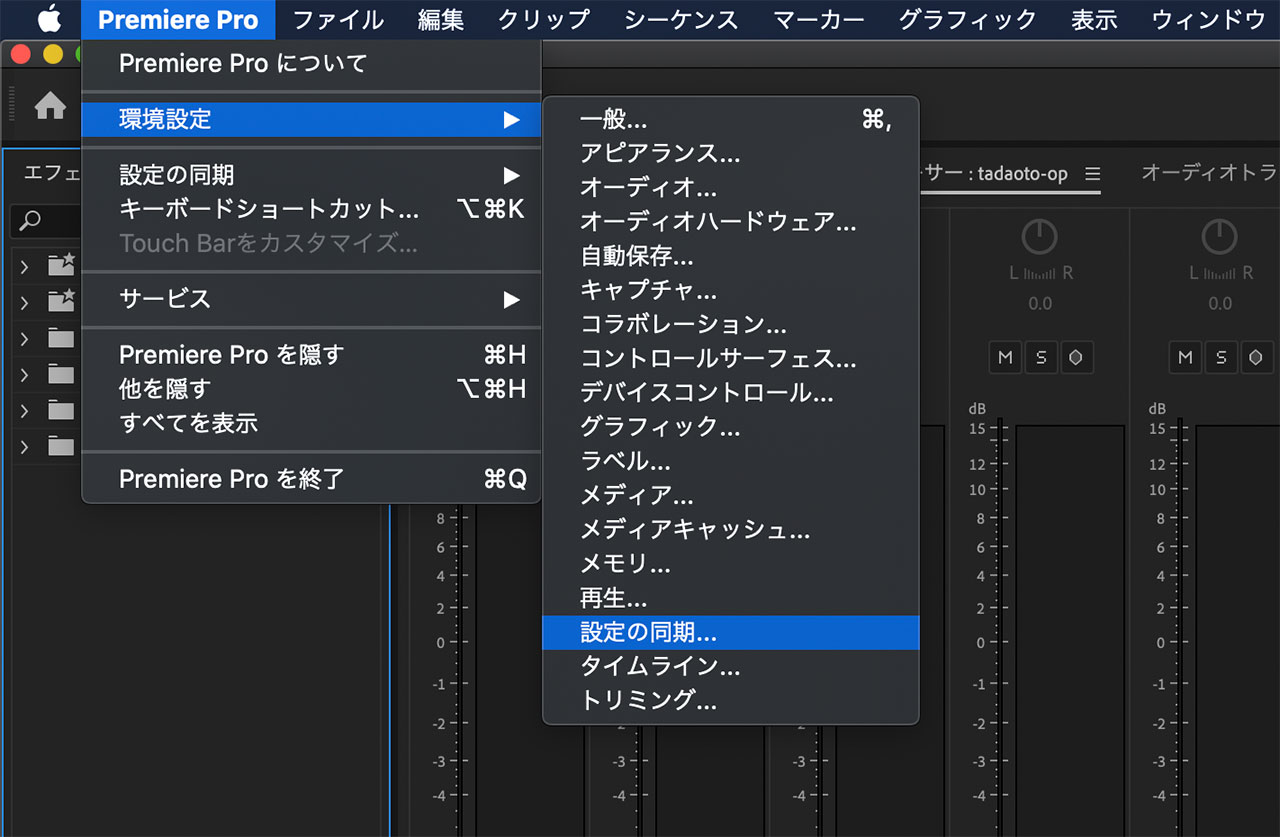
Task: Click pan value 0.0 under オーディオトラ tab
Action: click(x=1220, y=304)
